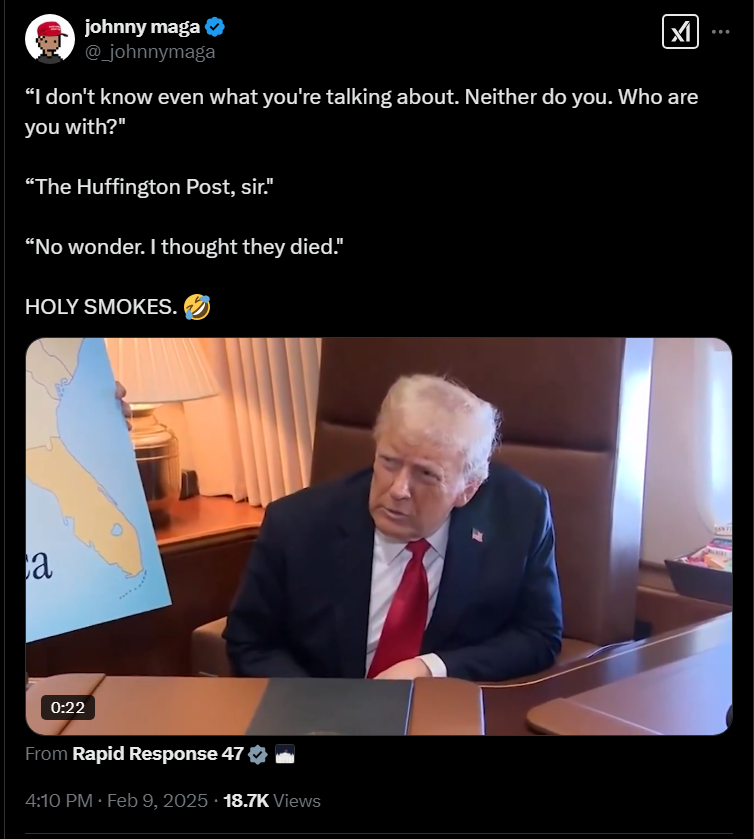This screenshot has width=754, height=839.
Task: Click the blue verified badge beside johnny maga
Action: click(x=215, y=27)
